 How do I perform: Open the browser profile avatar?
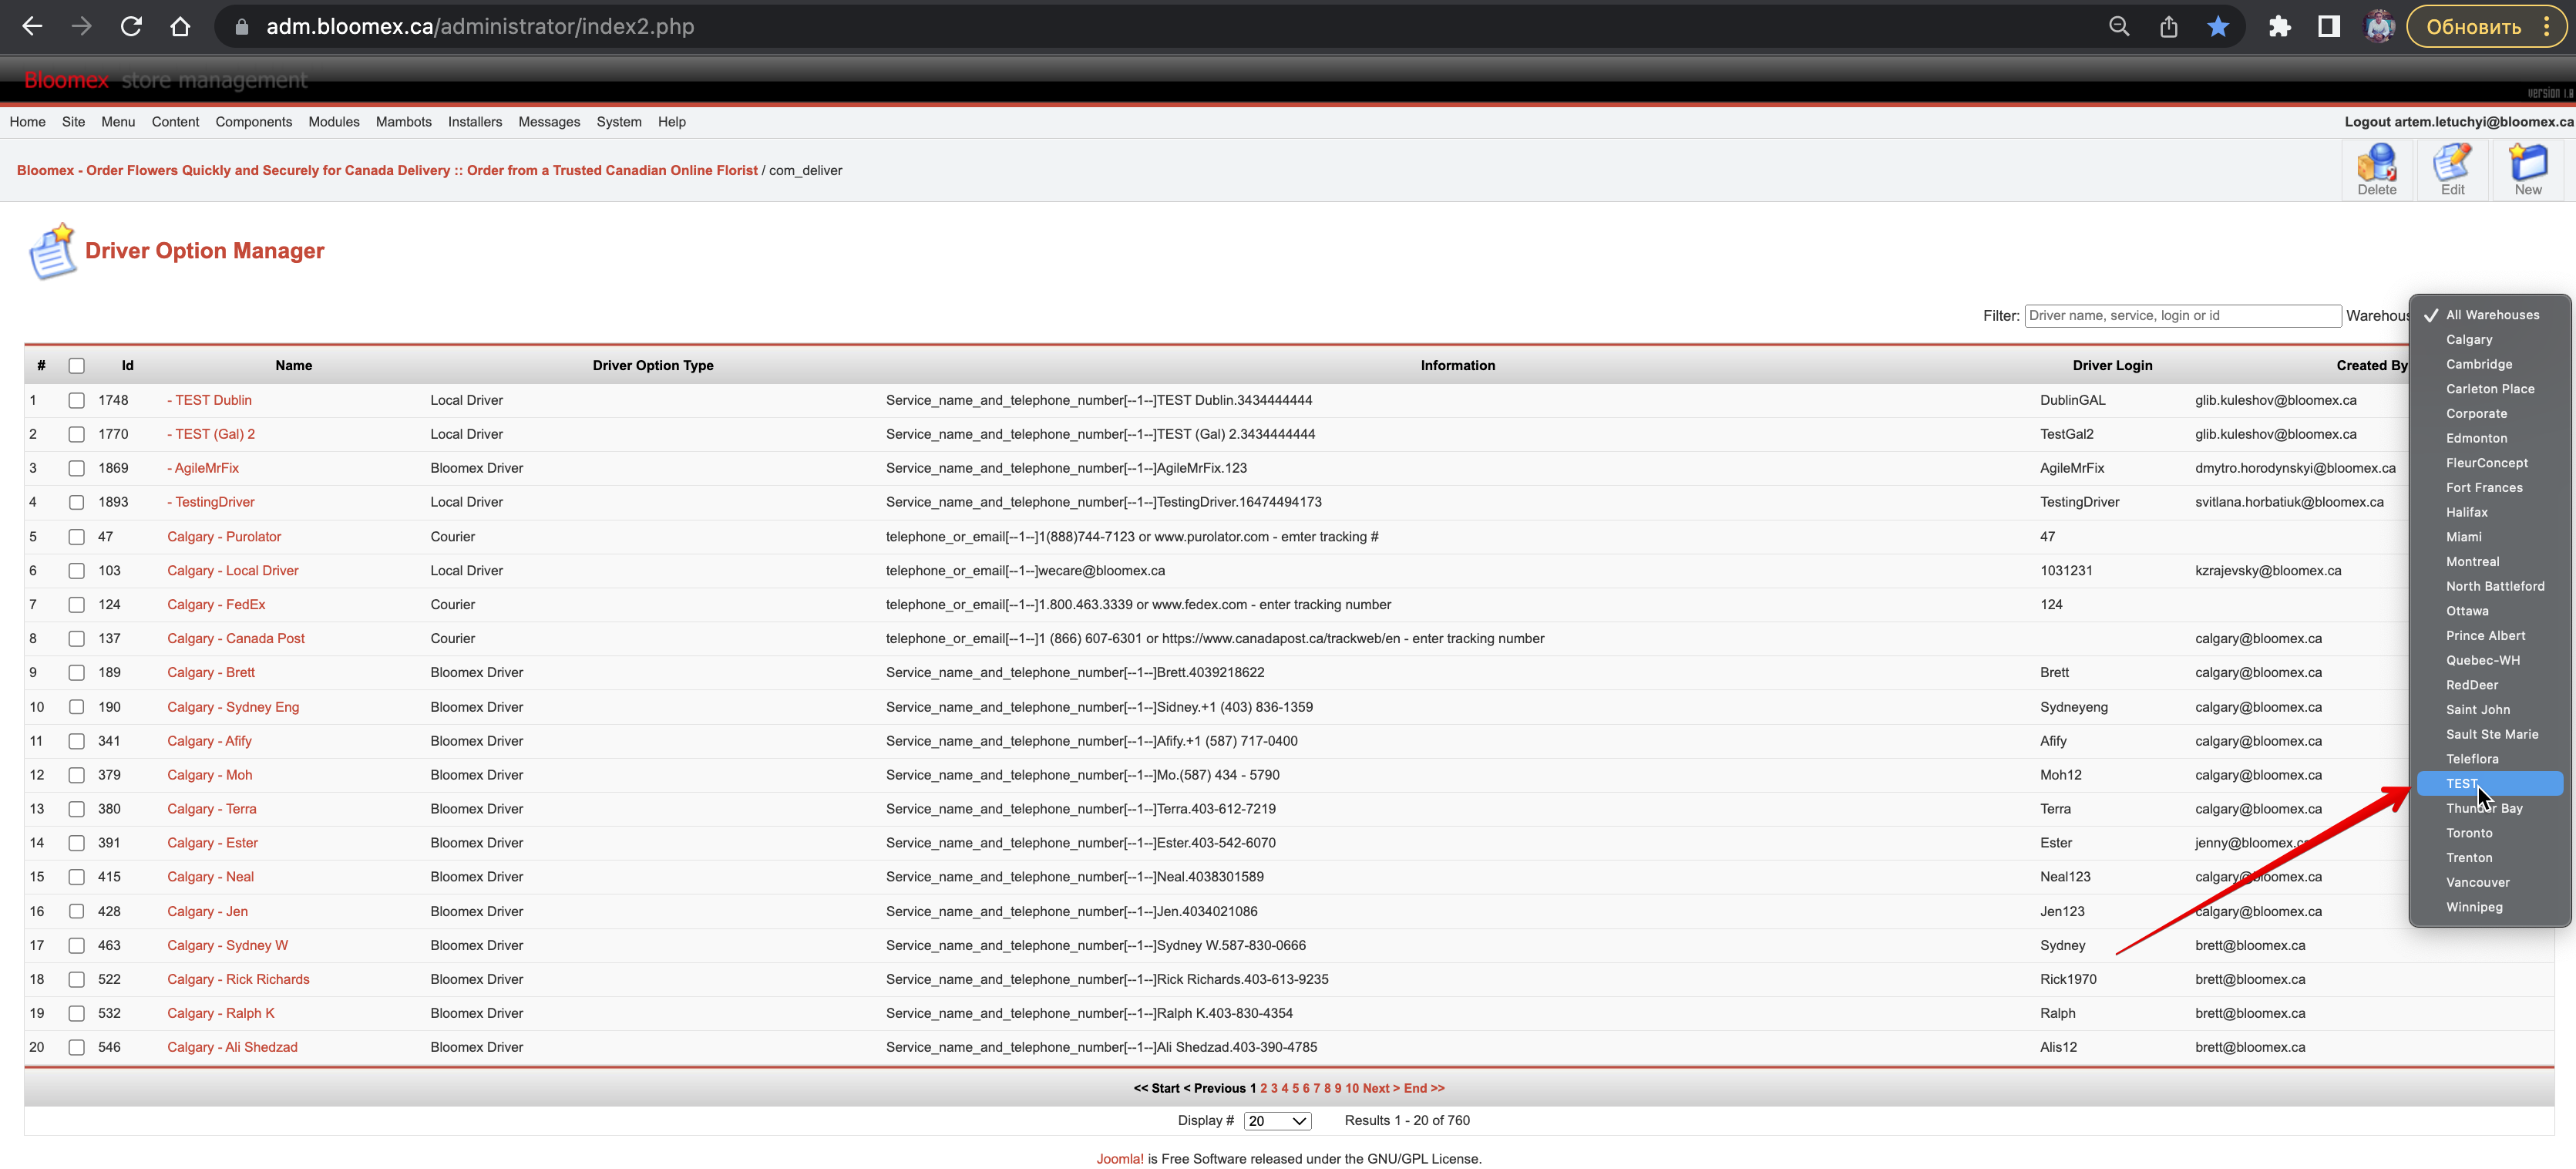click(2379, 27)
